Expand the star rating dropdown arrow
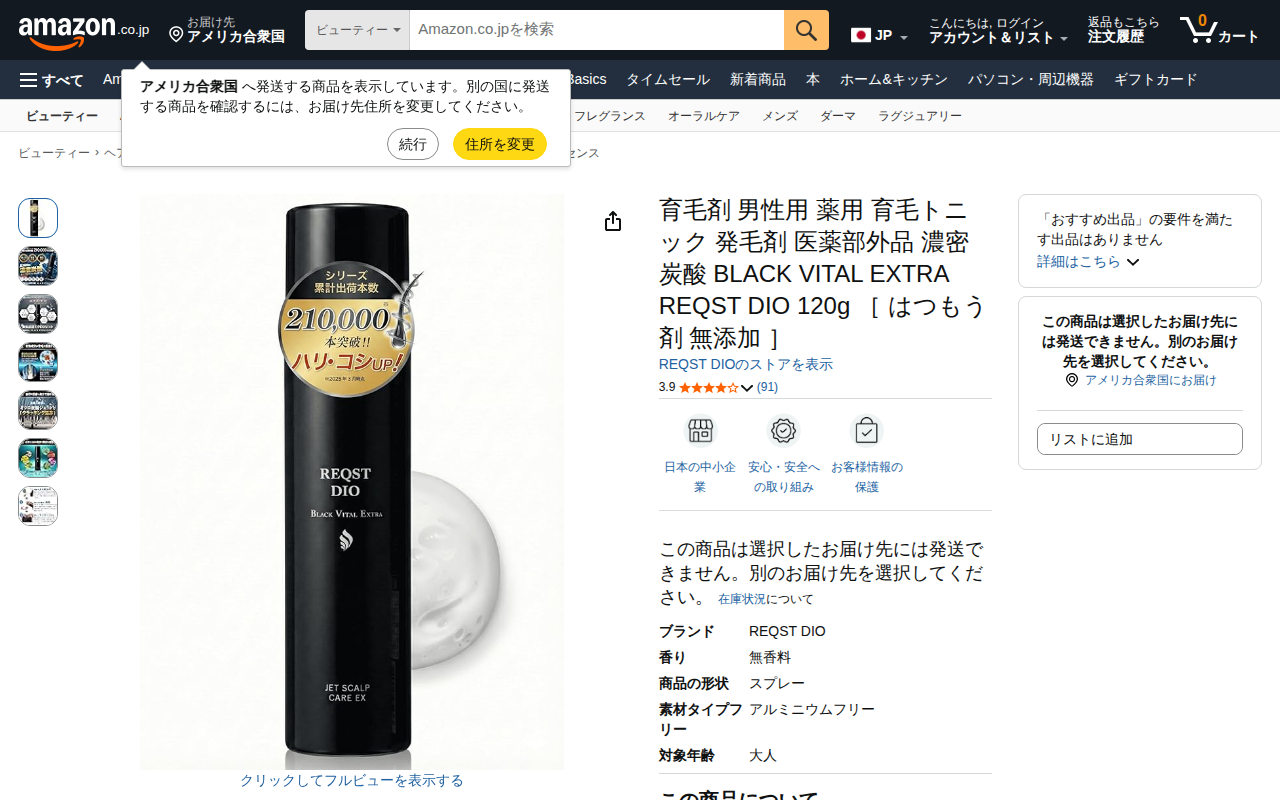 point(747,388)
